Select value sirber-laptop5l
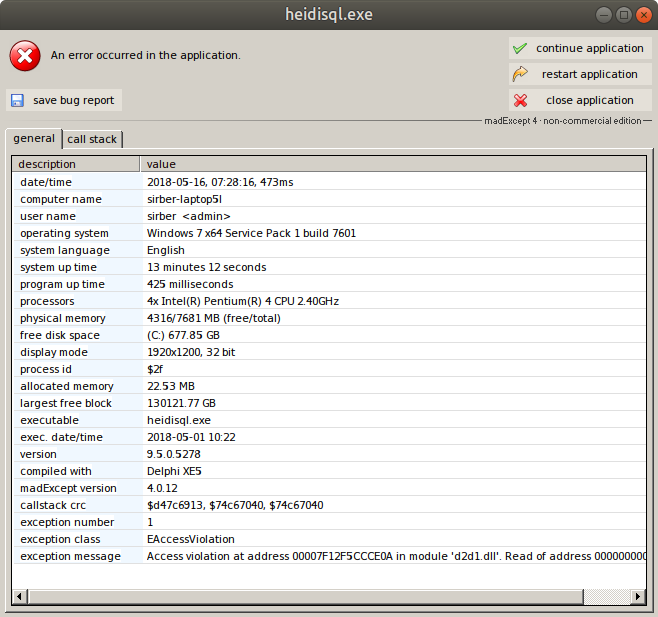 184,199
